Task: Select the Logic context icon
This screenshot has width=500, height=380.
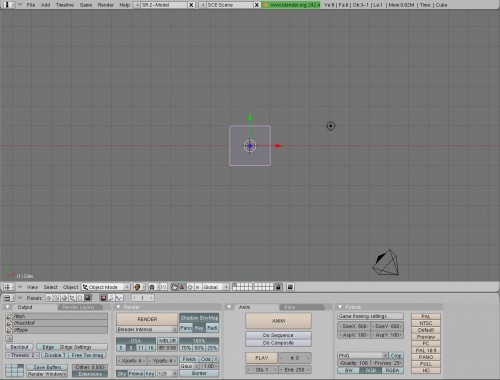Action: [49, 298]
